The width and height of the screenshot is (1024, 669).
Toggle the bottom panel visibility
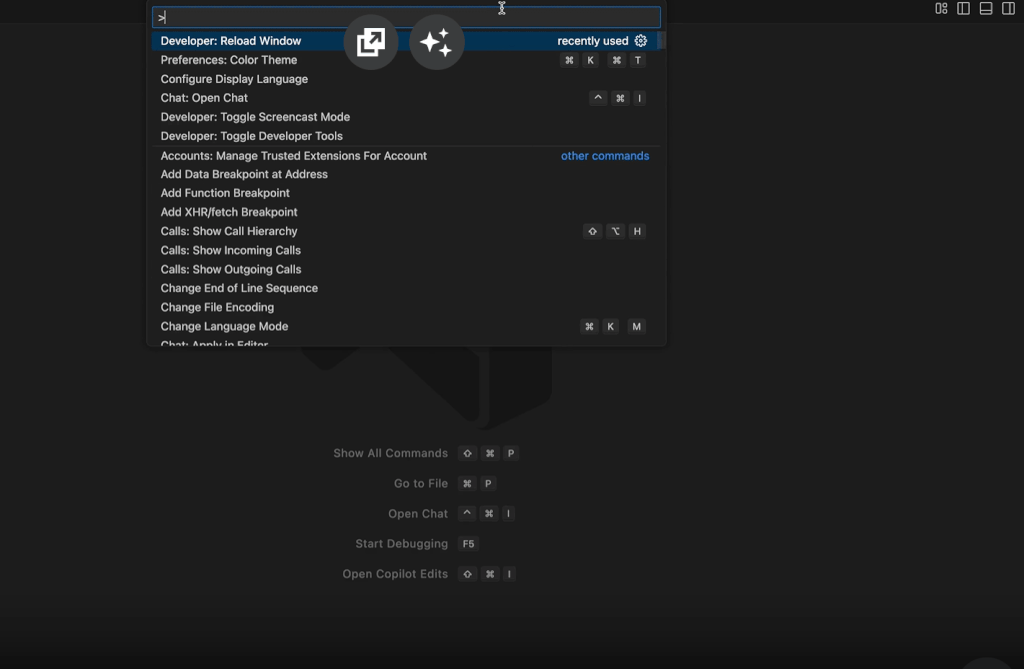point(986,8)
